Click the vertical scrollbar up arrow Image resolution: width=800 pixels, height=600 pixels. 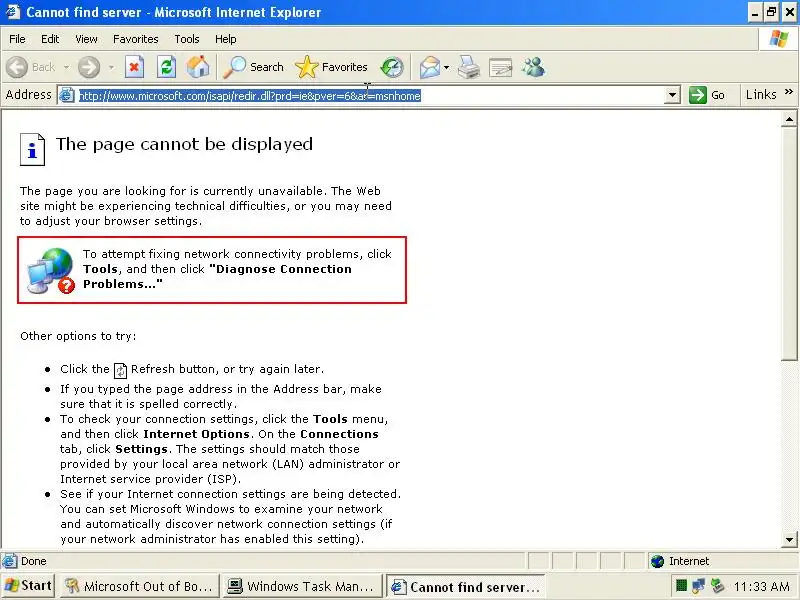point(789,119)
